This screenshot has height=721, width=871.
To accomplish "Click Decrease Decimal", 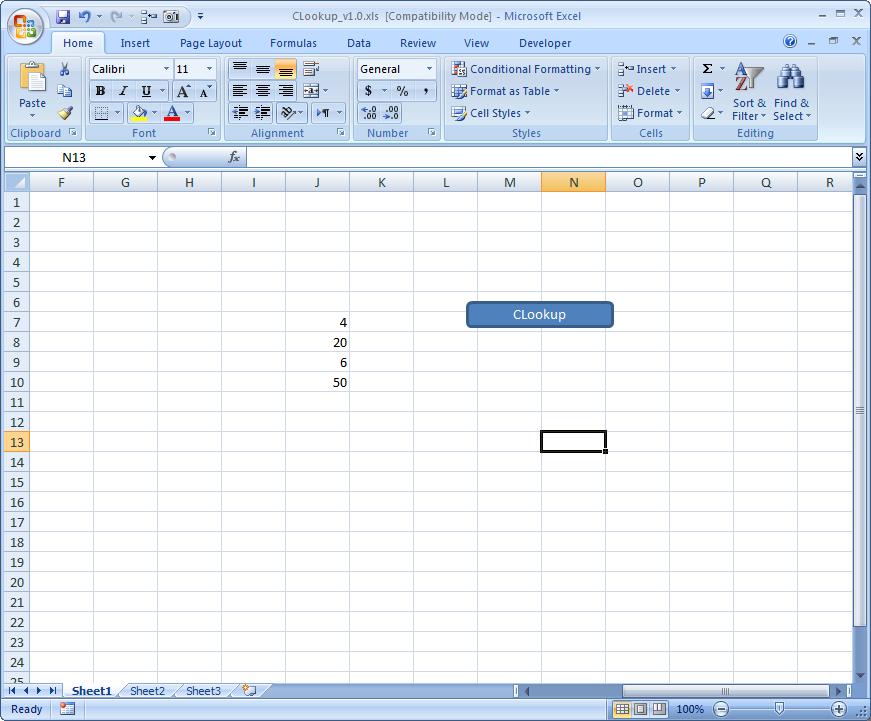I will (392, 113).
